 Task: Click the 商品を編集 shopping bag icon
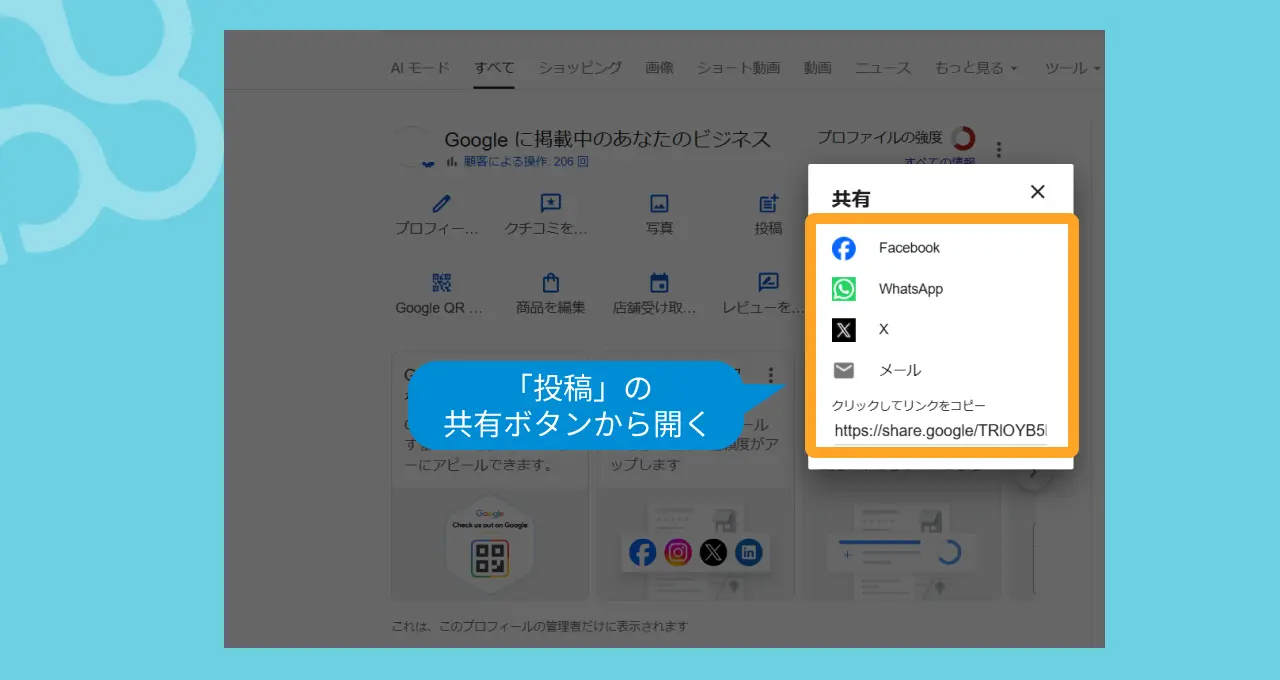550,282
